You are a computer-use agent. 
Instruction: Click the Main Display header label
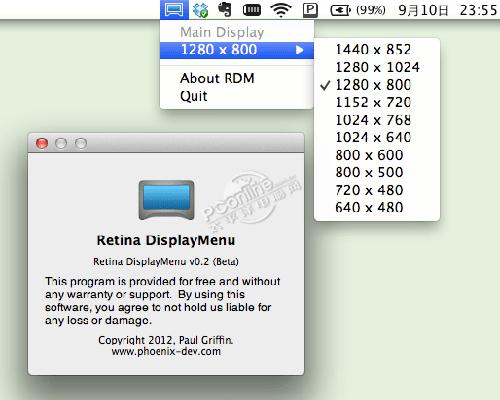coord(222,32)
